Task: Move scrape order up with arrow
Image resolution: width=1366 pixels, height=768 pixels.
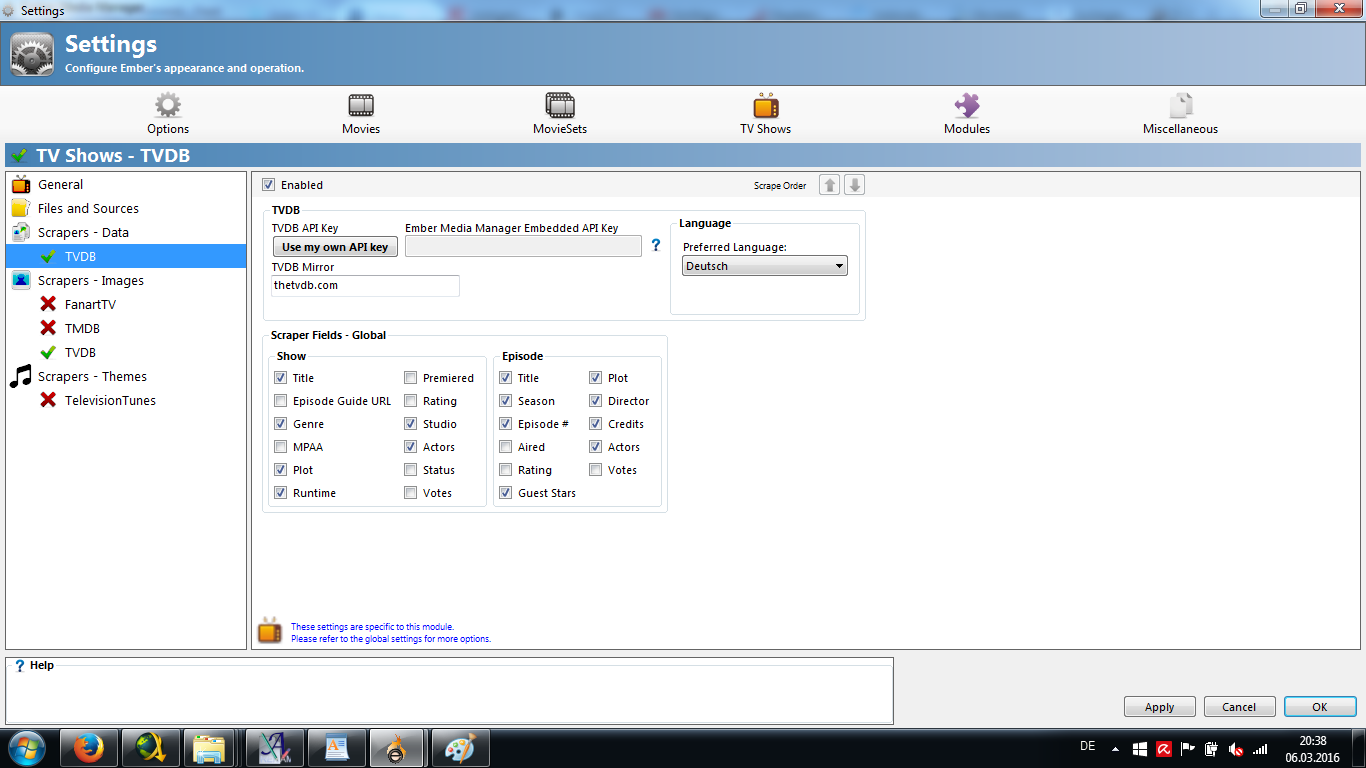Action: [829, 185]
